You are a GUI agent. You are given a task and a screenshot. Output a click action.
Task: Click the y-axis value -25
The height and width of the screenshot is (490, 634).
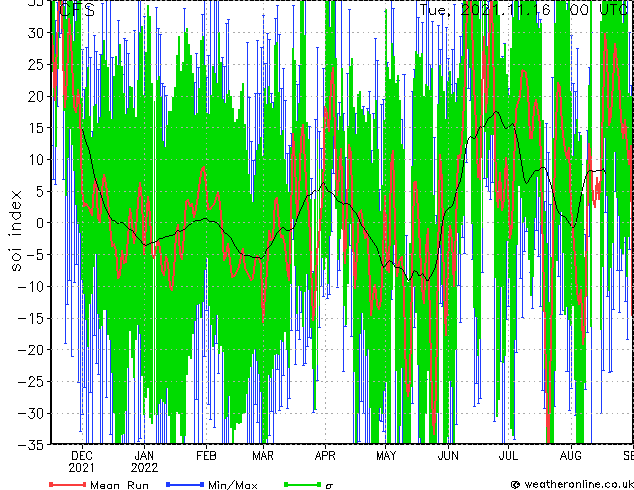(x=32, y=382)
